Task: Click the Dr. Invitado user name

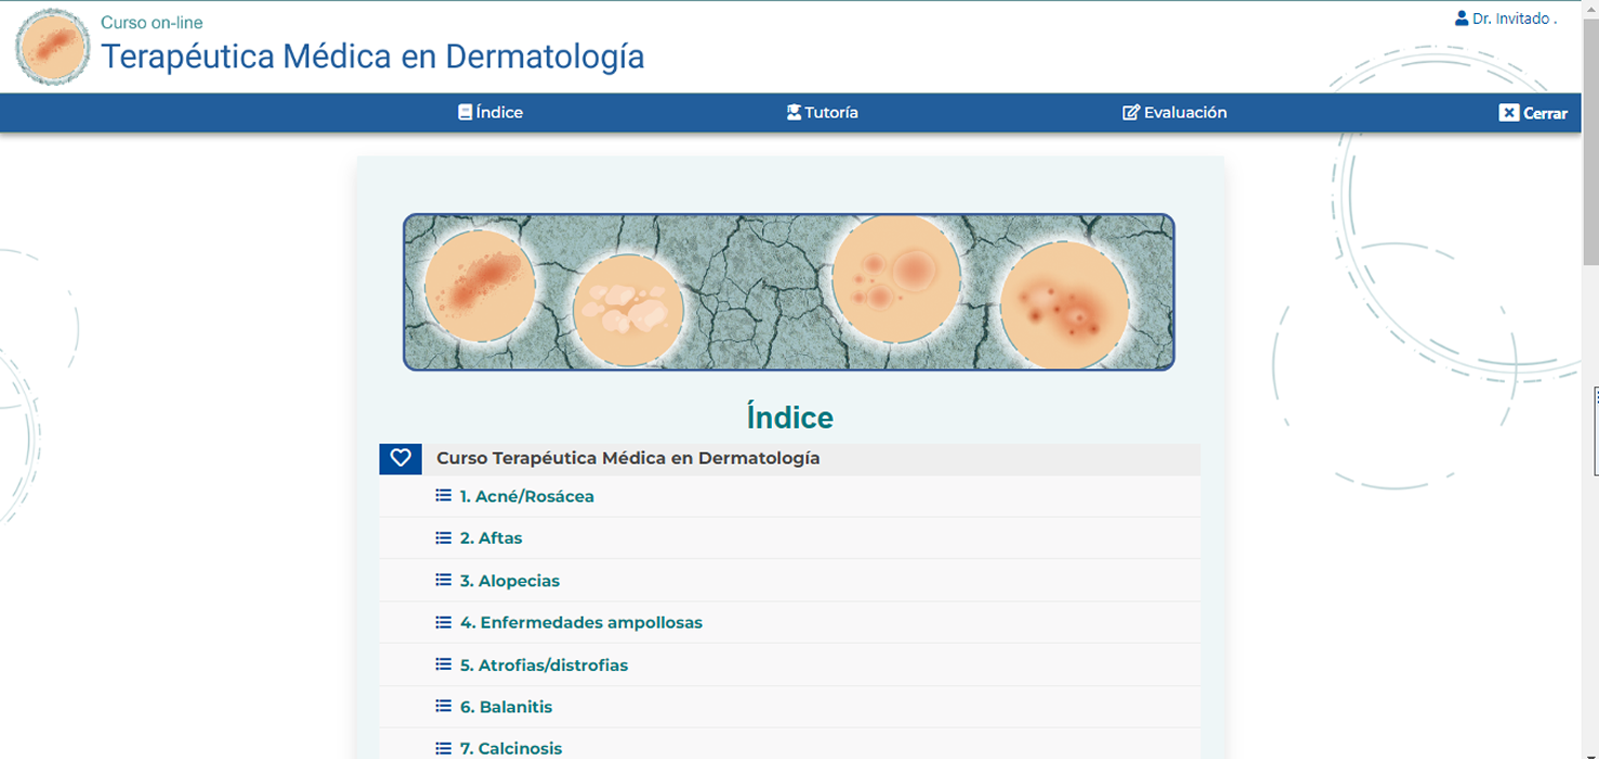Action: (1514, 18)
